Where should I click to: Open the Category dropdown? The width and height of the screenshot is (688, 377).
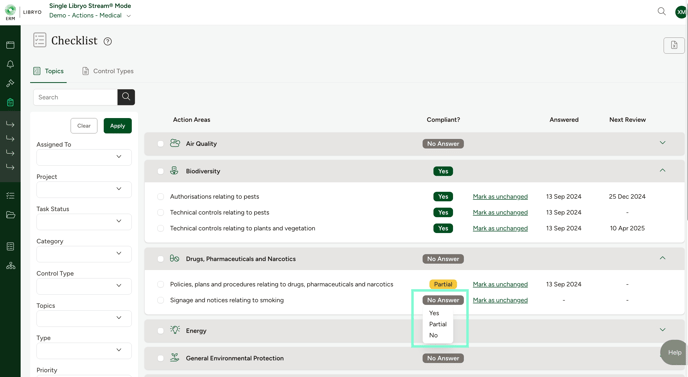84,253
